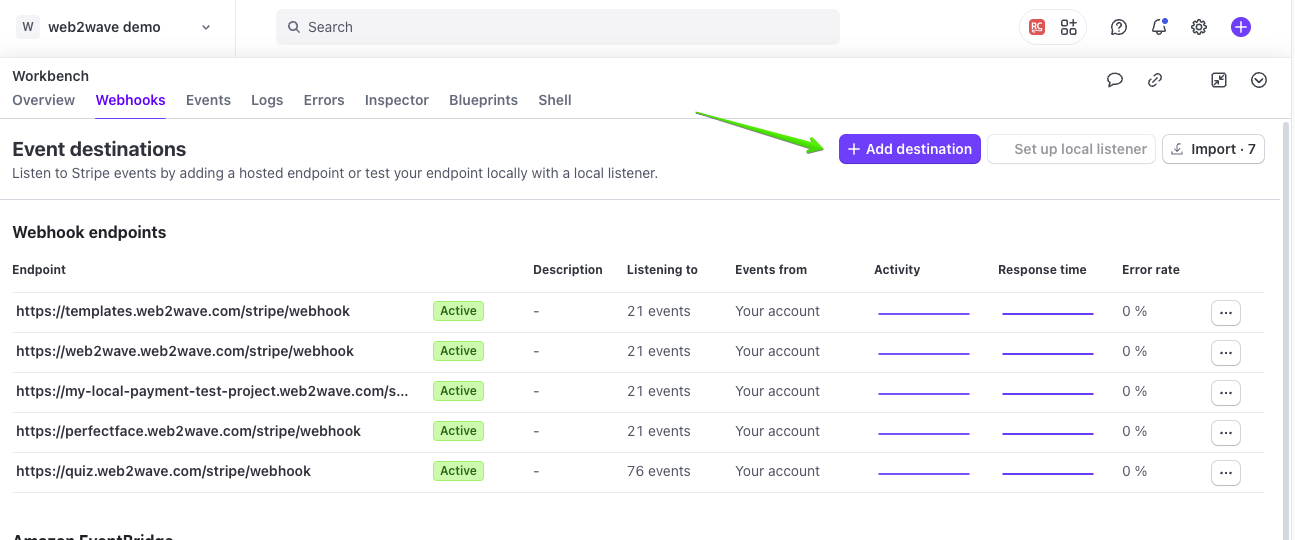
Task: Open more menu for my-local-payment-test-project row
Action: [x=1226, y=393]
